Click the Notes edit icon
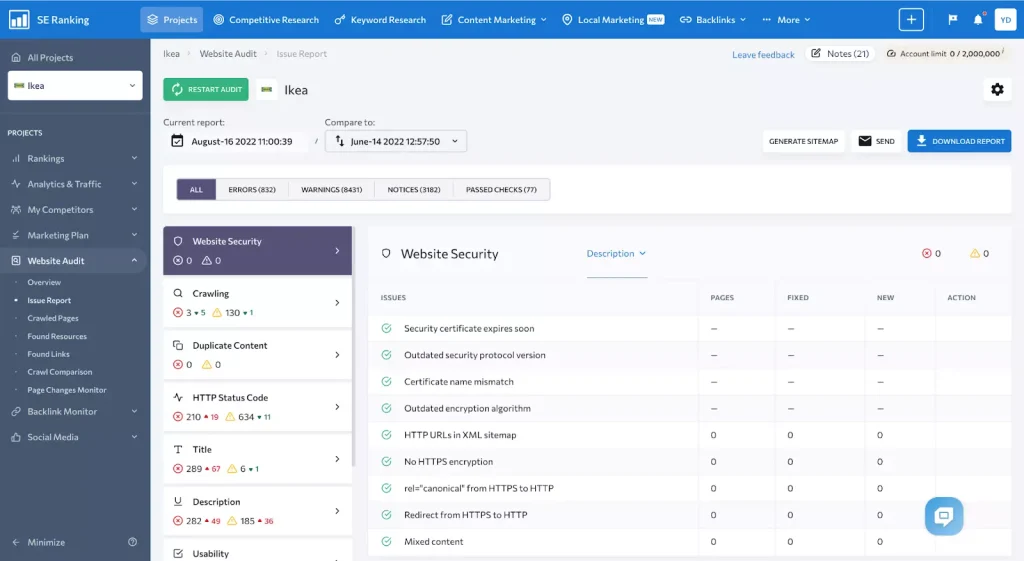This screenshot has width=1024, height=561. pyautogui.click(x=816, y=54)
